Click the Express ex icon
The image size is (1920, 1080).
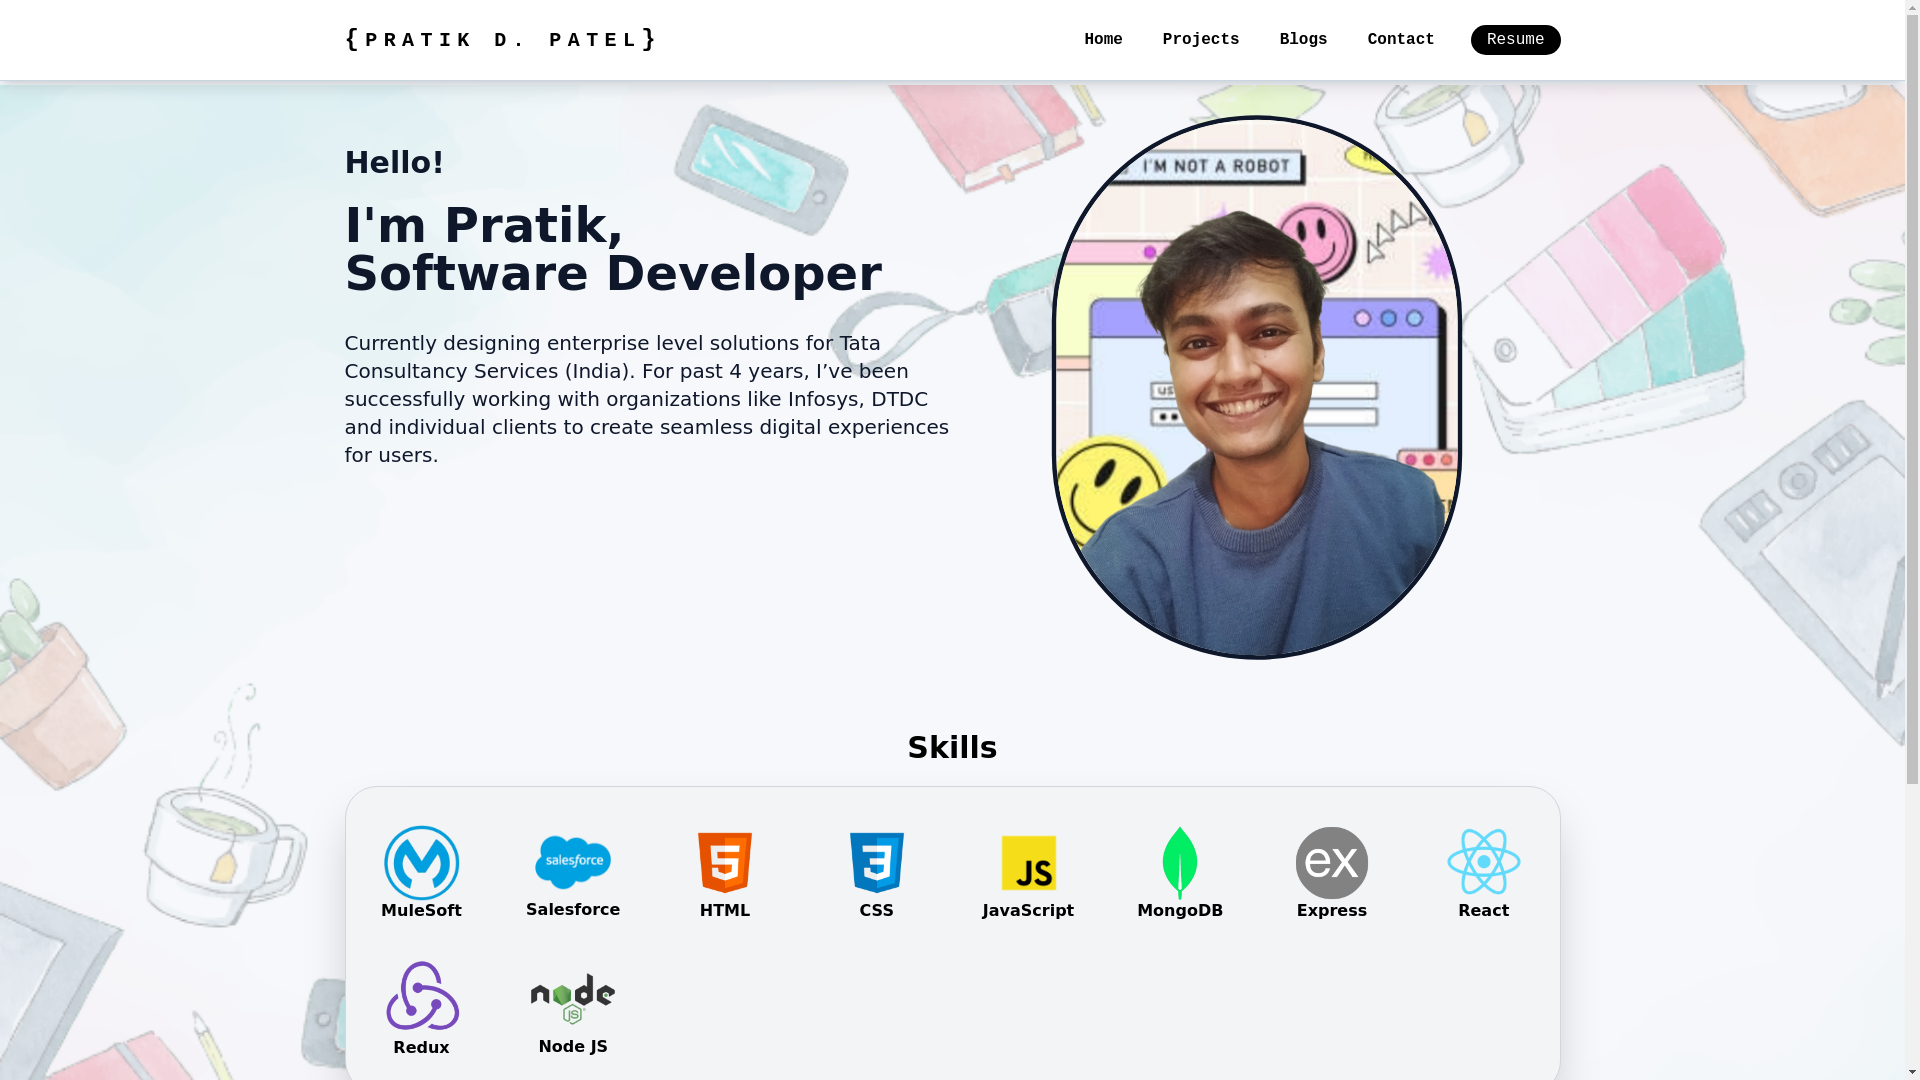(1332, 862)
